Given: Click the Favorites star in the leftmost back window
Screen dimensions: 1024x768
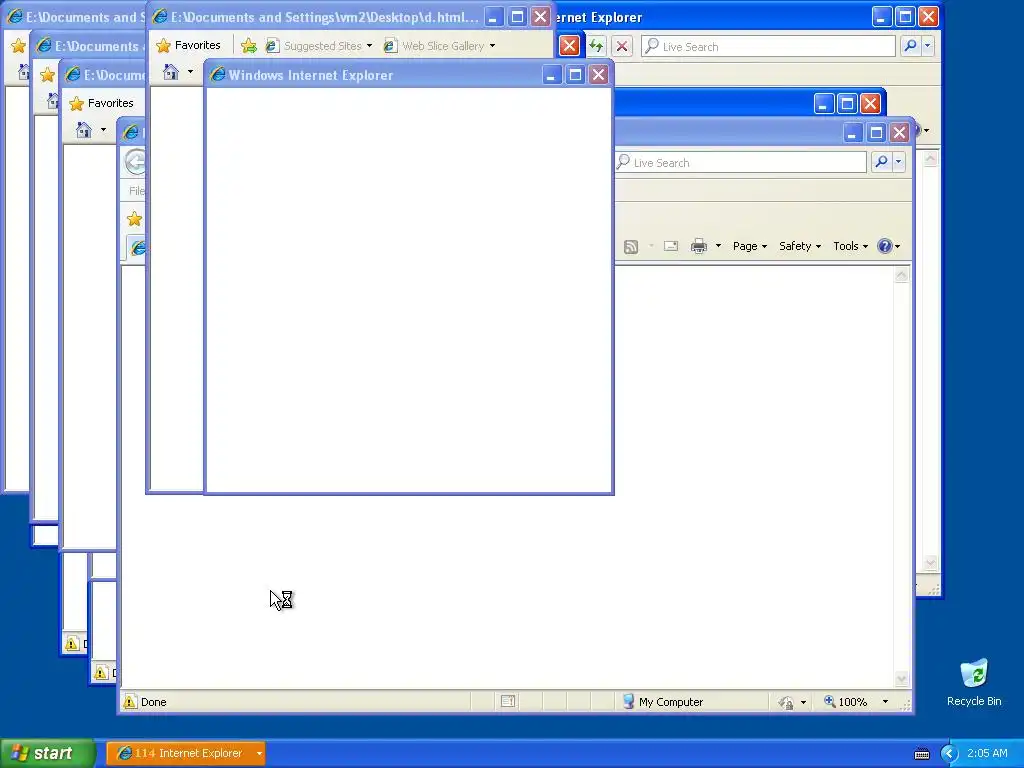Looking at the screenshot, I should 18,46.
